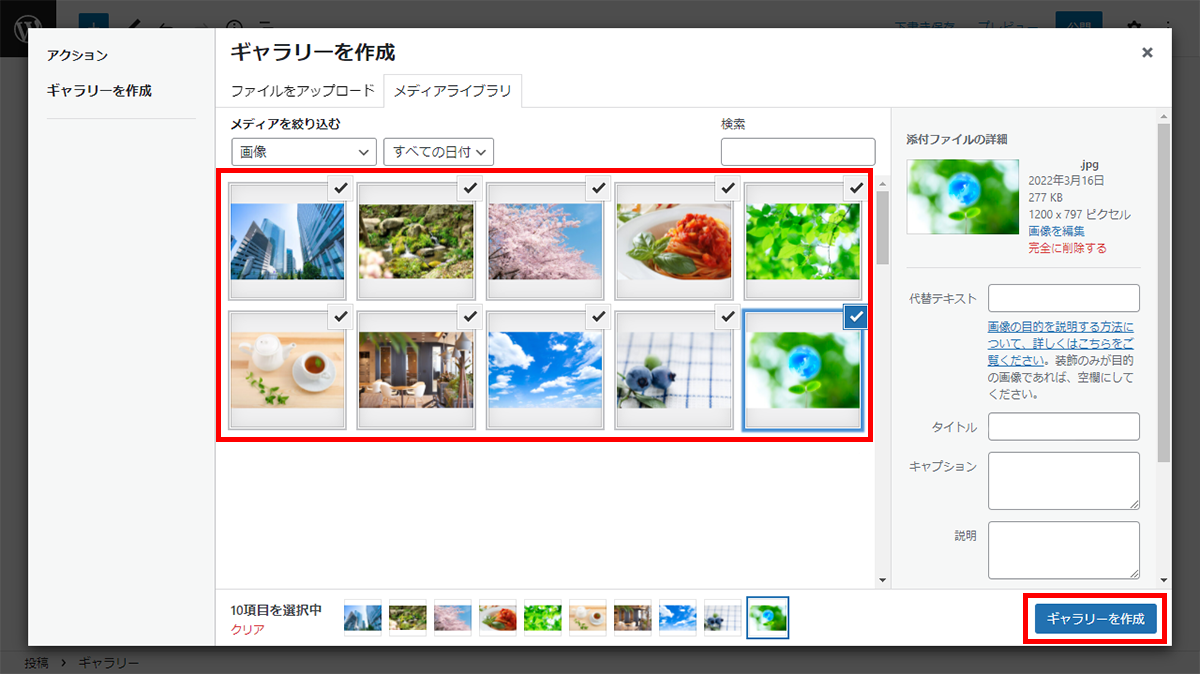1200x674 pixels.
Task: Click the blue ギャラリーを作成 button
Action: [1095, 619]
